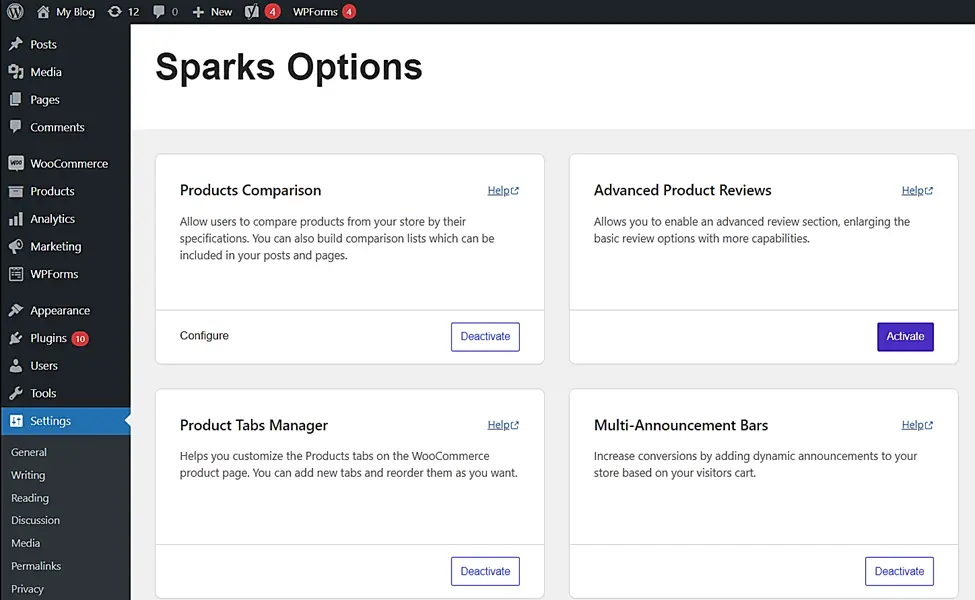The height and width of the screenshot is (600, 975).
Task: Open General settings submenu
Action: pos(29,452)
